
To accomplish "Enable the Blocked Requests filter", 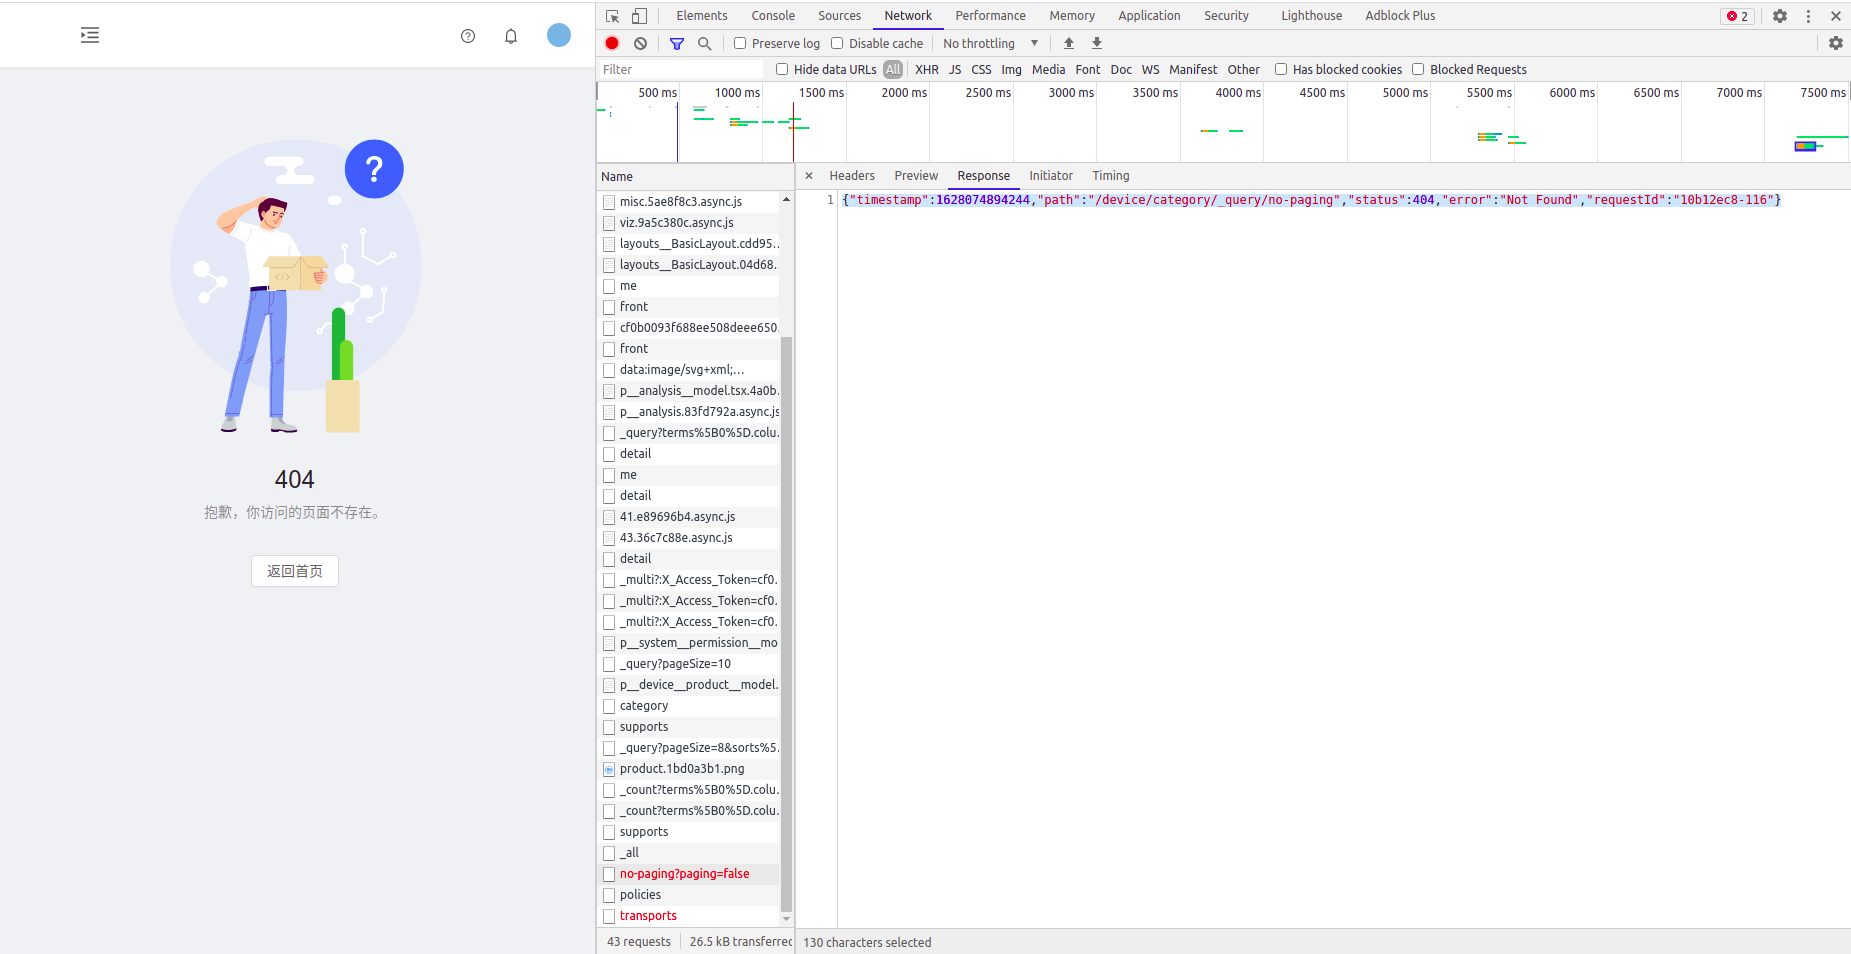I will [1419, 69].
